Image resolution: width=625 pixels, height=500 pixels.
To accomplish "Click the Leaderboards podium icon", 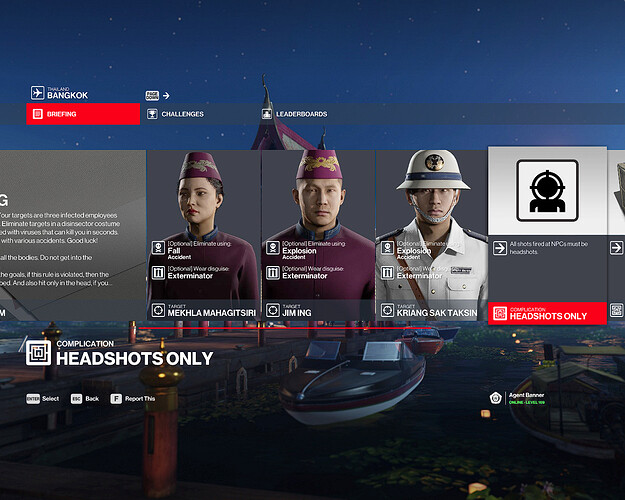I will tap(267, 114).
